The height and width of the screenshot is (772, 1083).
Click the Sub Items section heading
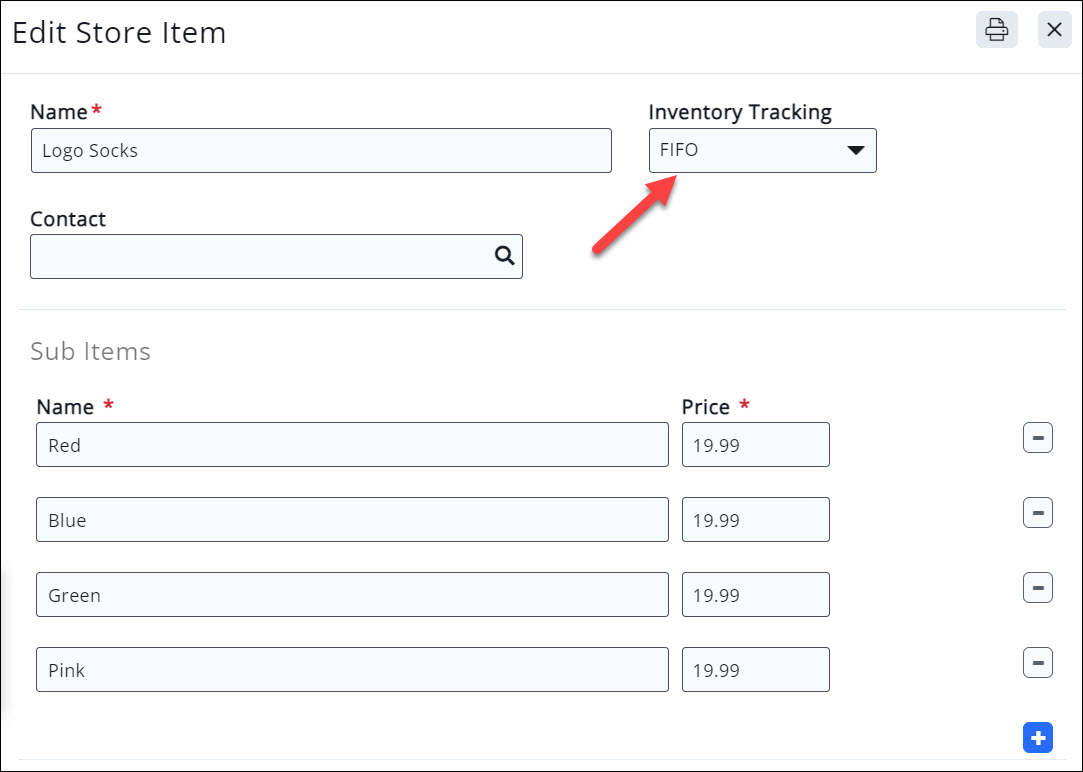click(90, 352)
